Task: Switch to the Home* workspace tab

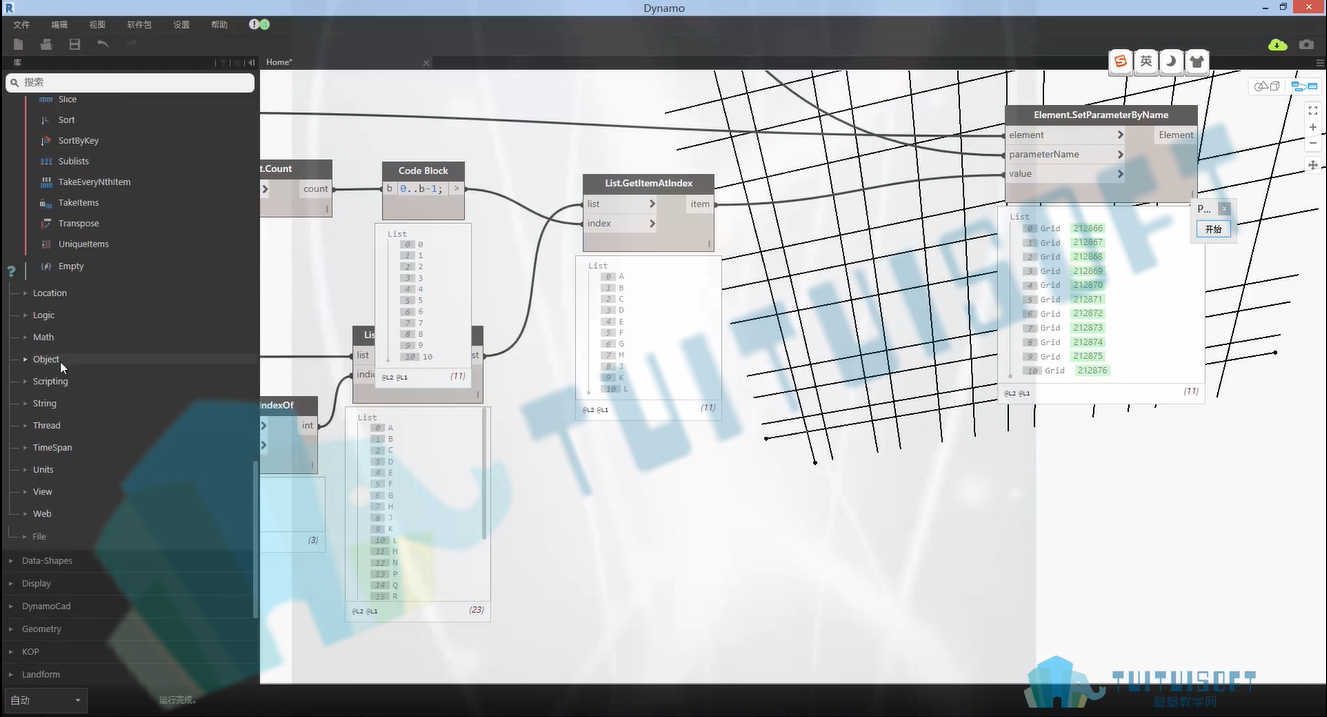Action: click(x=279, y=62)
